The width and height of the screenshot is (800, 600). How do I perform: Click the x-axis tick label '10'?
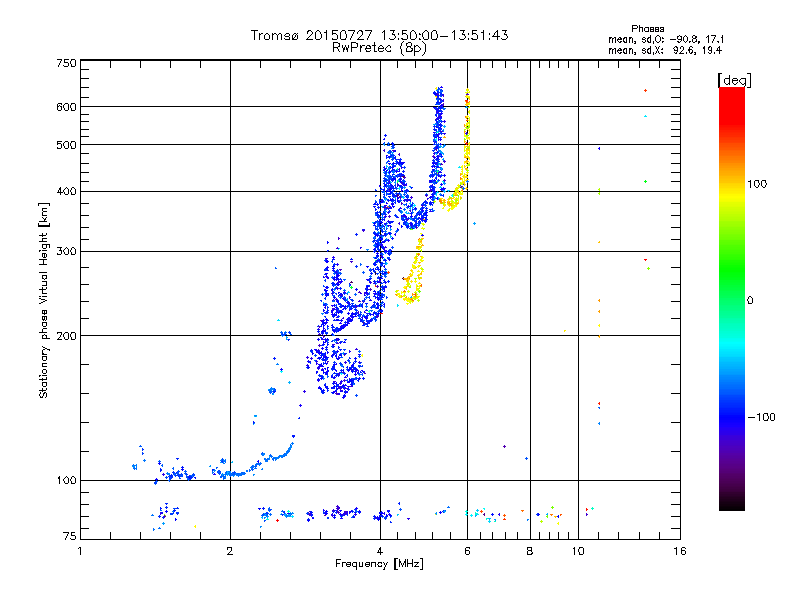(578, 551)
